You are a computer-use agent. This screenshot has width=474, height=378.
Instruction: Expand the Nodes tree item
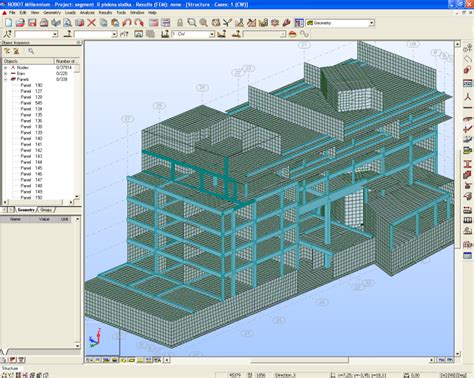point(5,68)
